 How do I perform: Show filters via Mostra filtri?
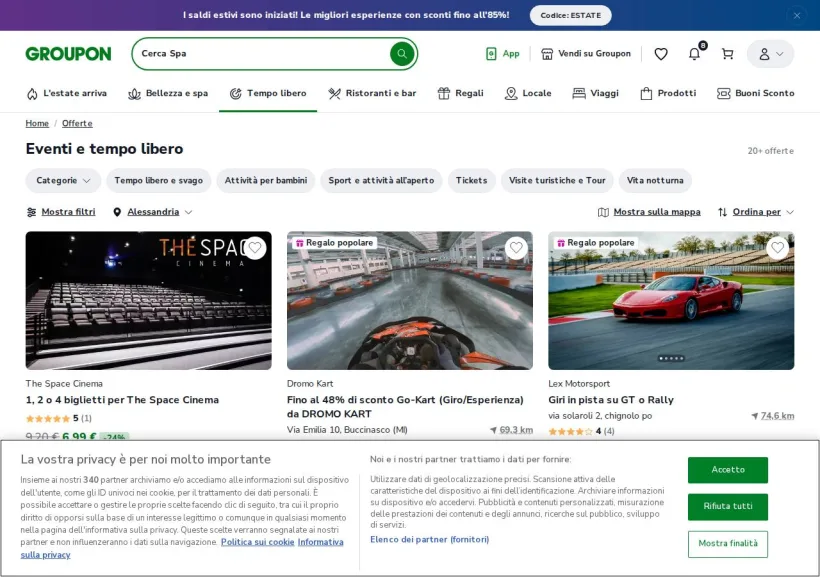[61, 212]
